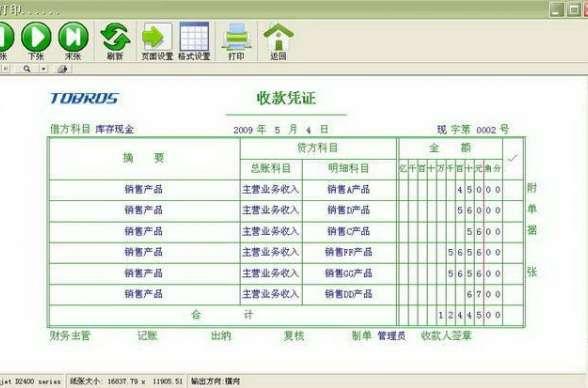
Task: Maximize the print preview window
Action: (x=574, y=9)
